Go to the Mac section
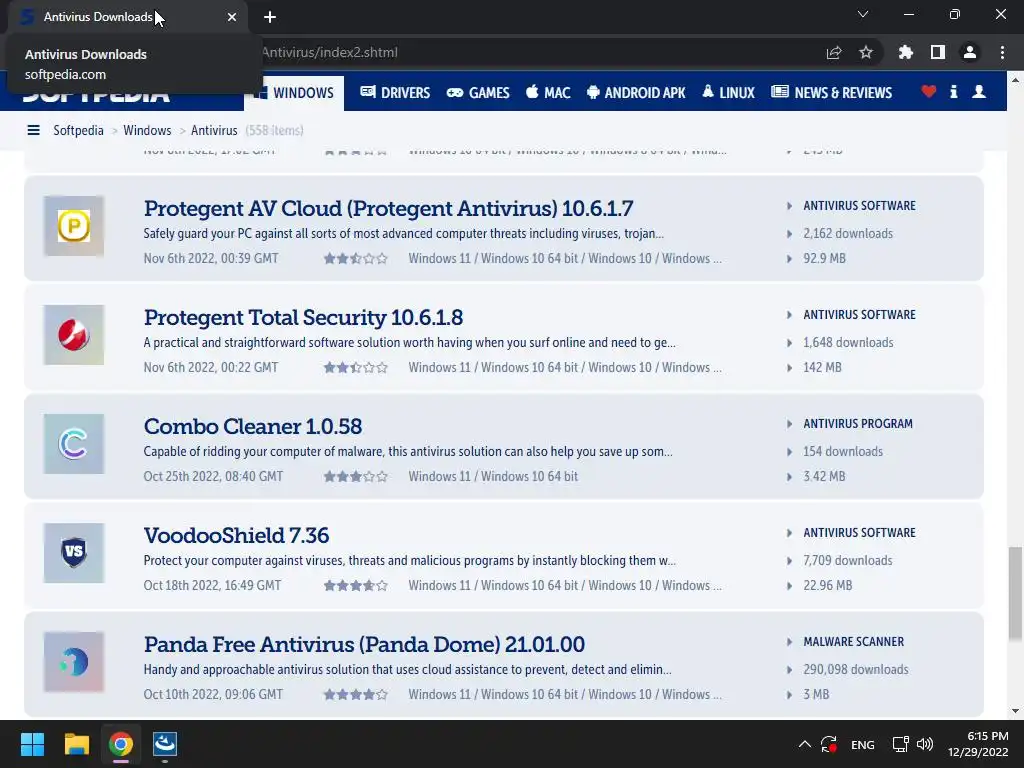The image size is (1024, 768). coord(548,93)
